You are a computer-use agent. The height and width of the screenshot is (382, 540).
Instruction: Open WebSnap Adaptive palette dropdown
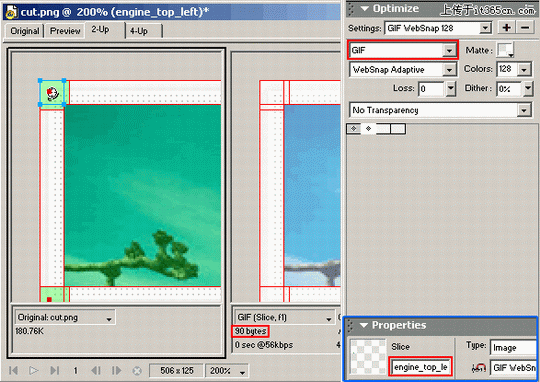tap(403, 70)
